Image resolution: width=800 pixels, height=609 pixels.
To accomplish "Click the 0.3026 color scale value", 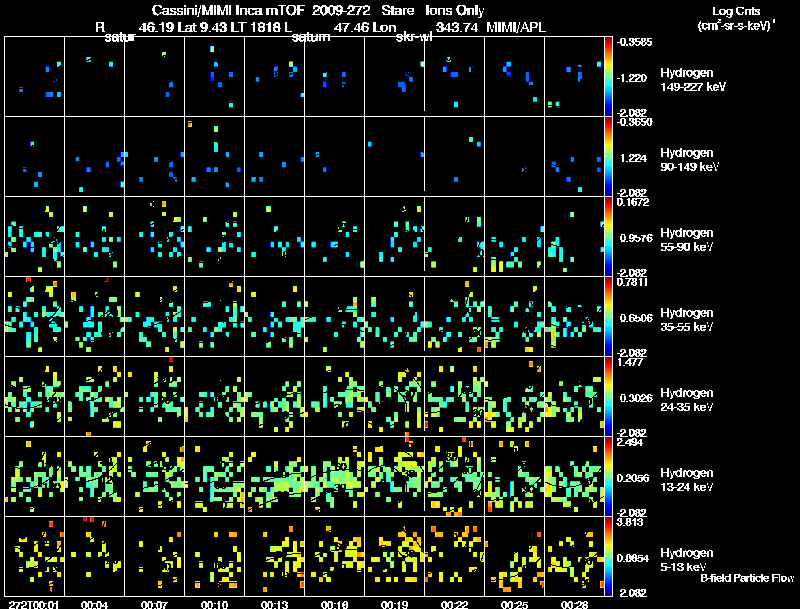I will point(636,398).
